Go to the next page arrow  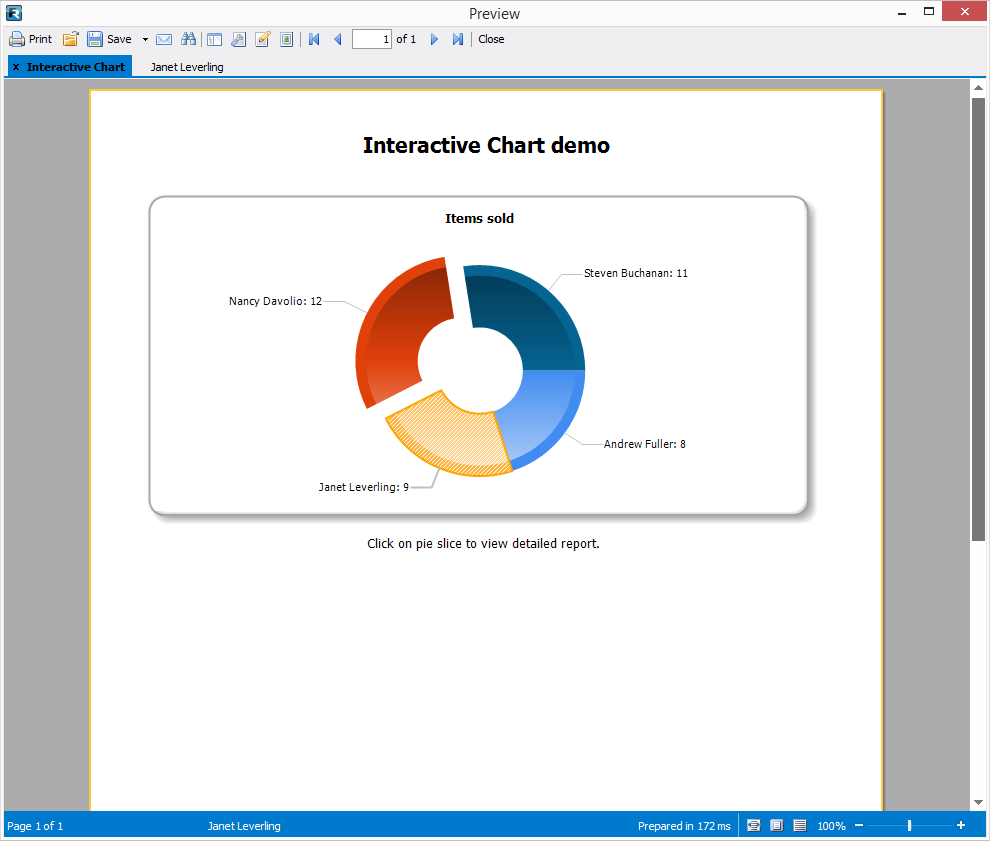coord(433,39)
